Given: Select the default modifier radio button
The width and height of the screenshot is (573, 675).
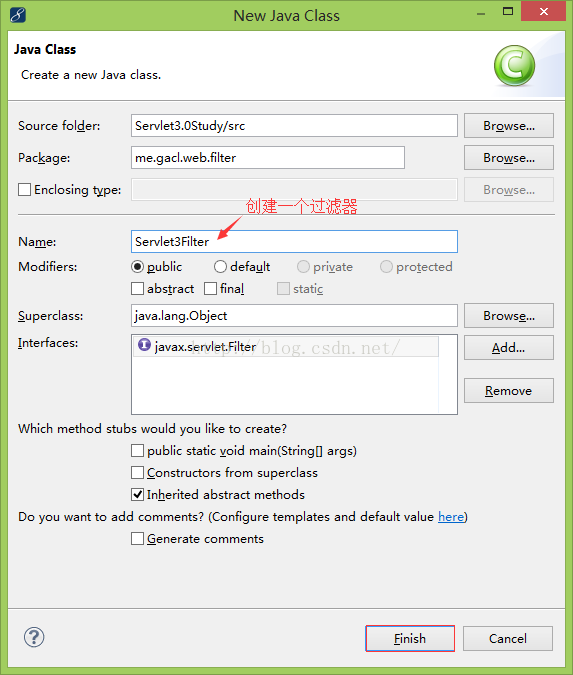Looking at the screenshot, I should [x=220, y=267].
